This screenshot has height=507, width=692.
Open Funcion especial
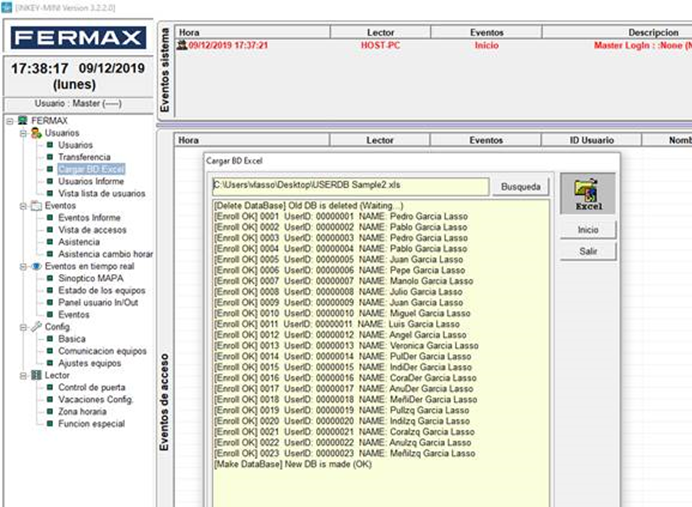pyautogui.click(x=91, y=424)
